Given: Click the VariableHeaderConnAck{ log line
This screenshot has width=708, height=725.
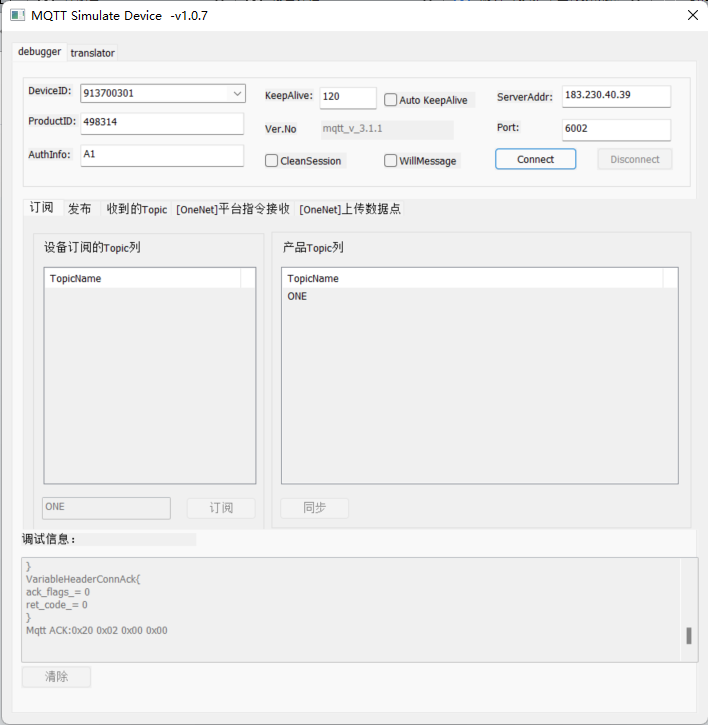Looking at the screenshot, I should [83, 579].
